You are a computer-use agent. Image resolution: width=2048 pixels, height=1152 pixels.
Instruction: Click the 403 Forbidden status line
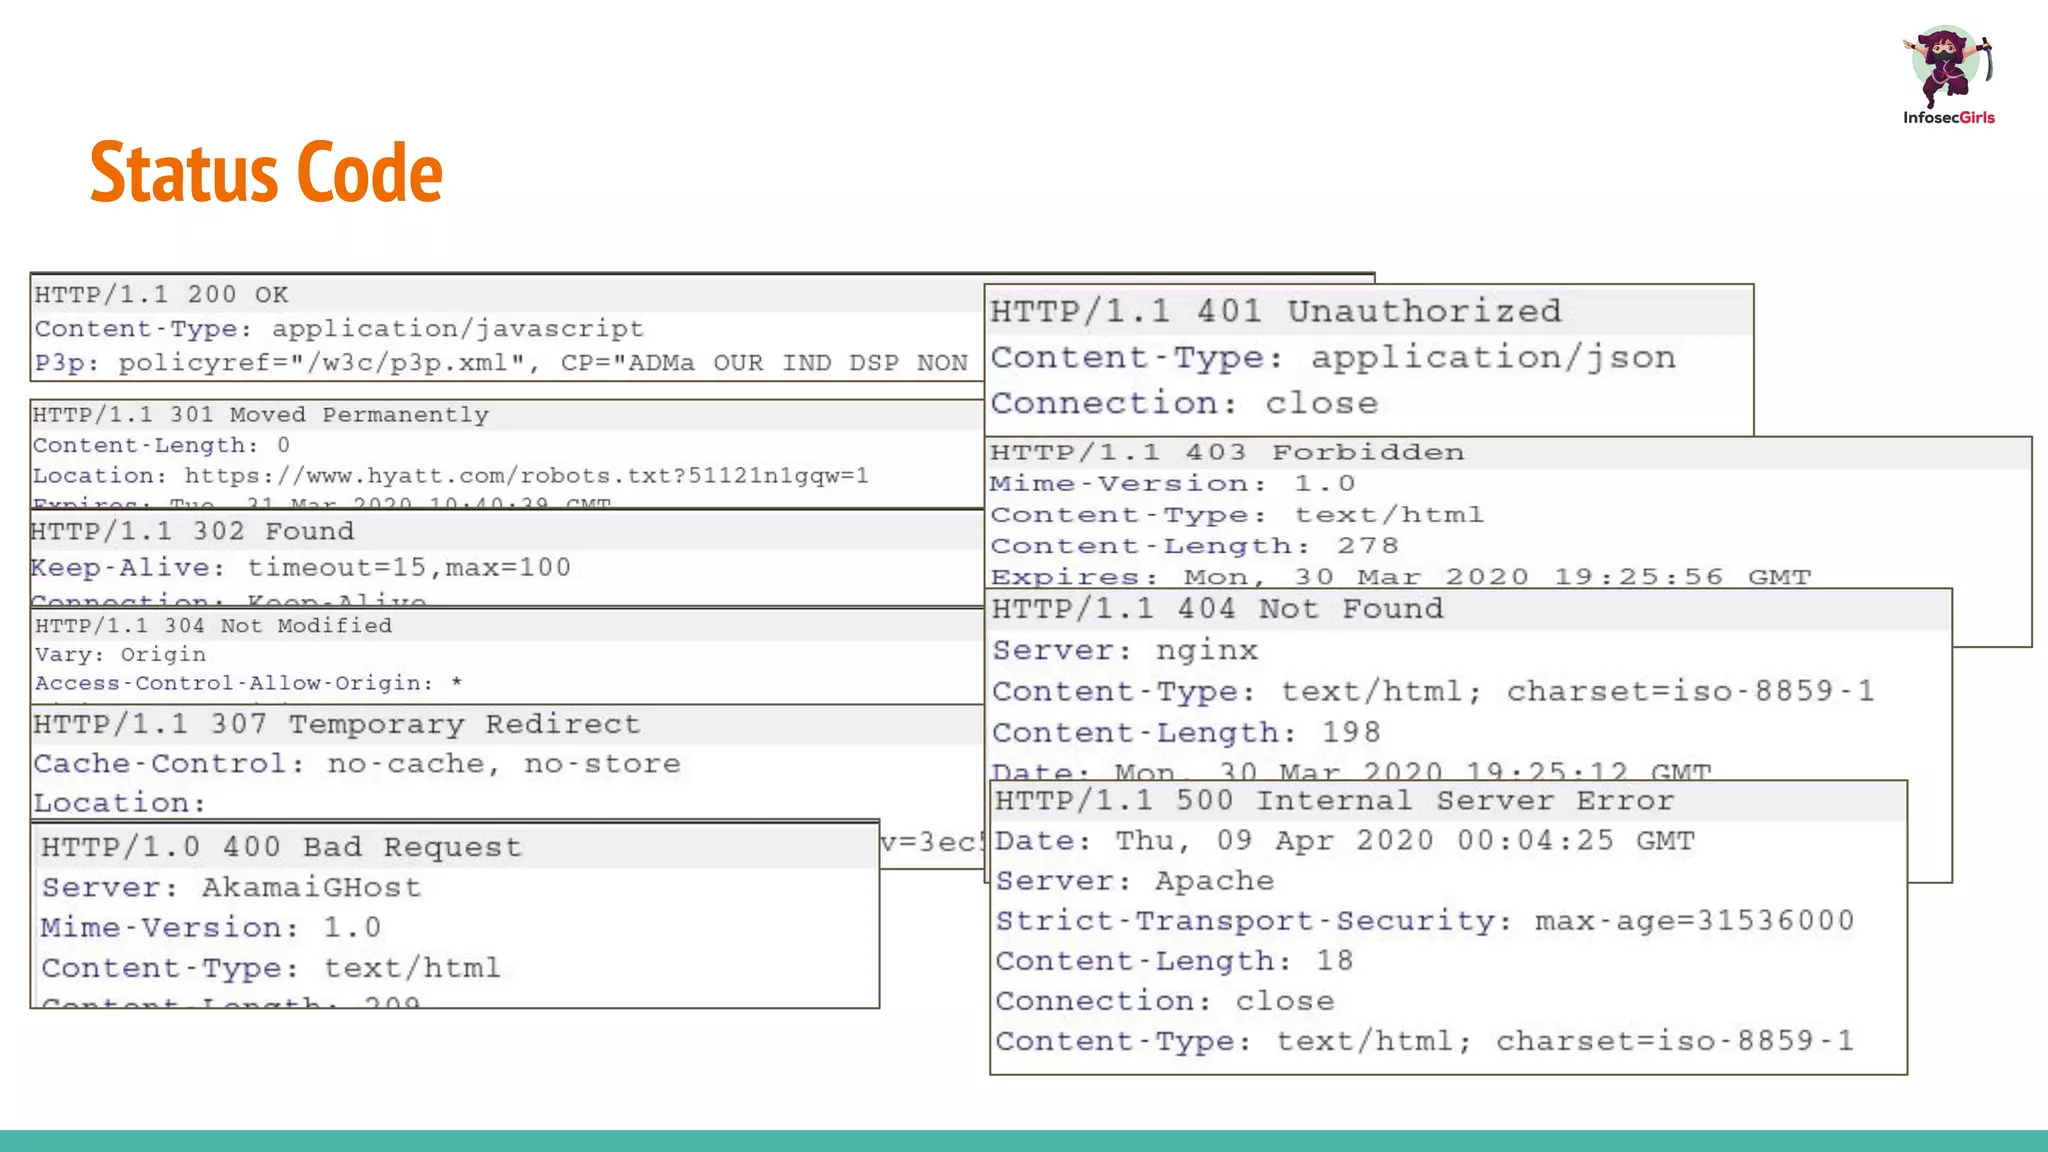tap(1227, 452)
